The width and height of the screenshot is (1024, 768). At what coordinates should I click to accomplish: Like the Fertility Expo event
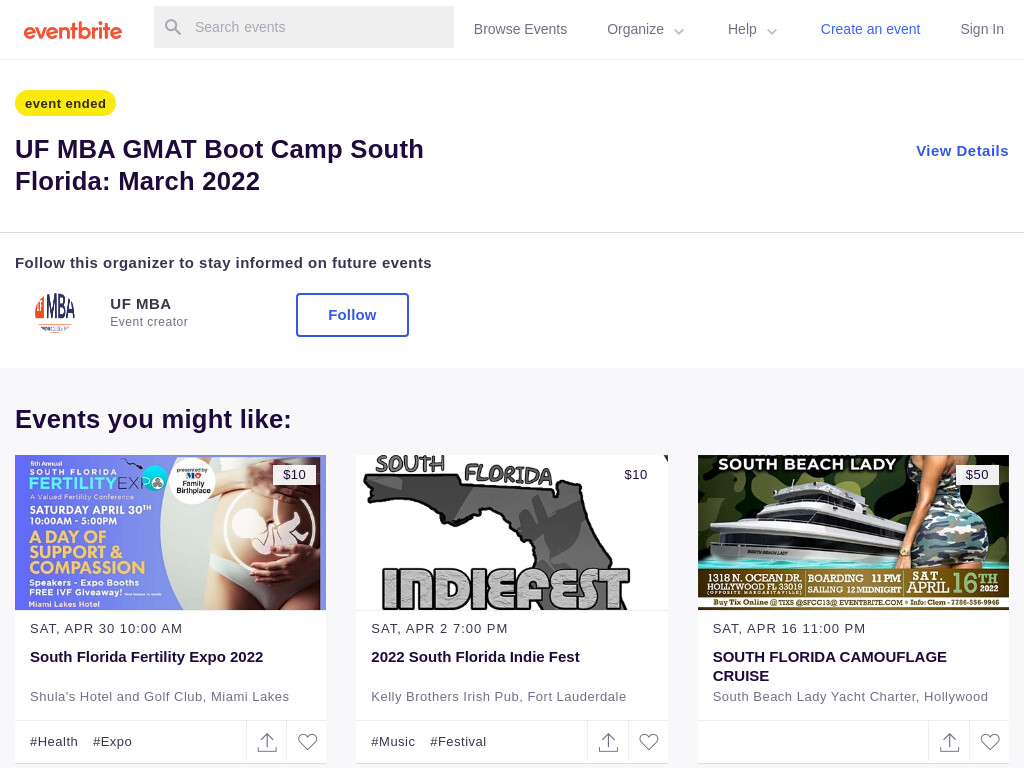pos(308,742)
